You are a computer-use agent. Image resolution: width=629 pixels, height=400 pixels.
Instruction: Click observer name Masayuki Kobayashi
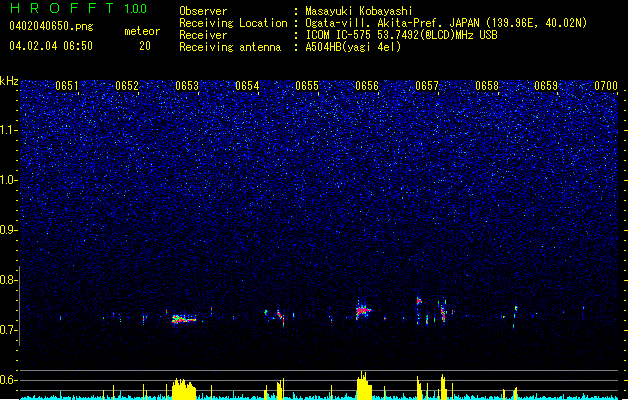point(359,11)
